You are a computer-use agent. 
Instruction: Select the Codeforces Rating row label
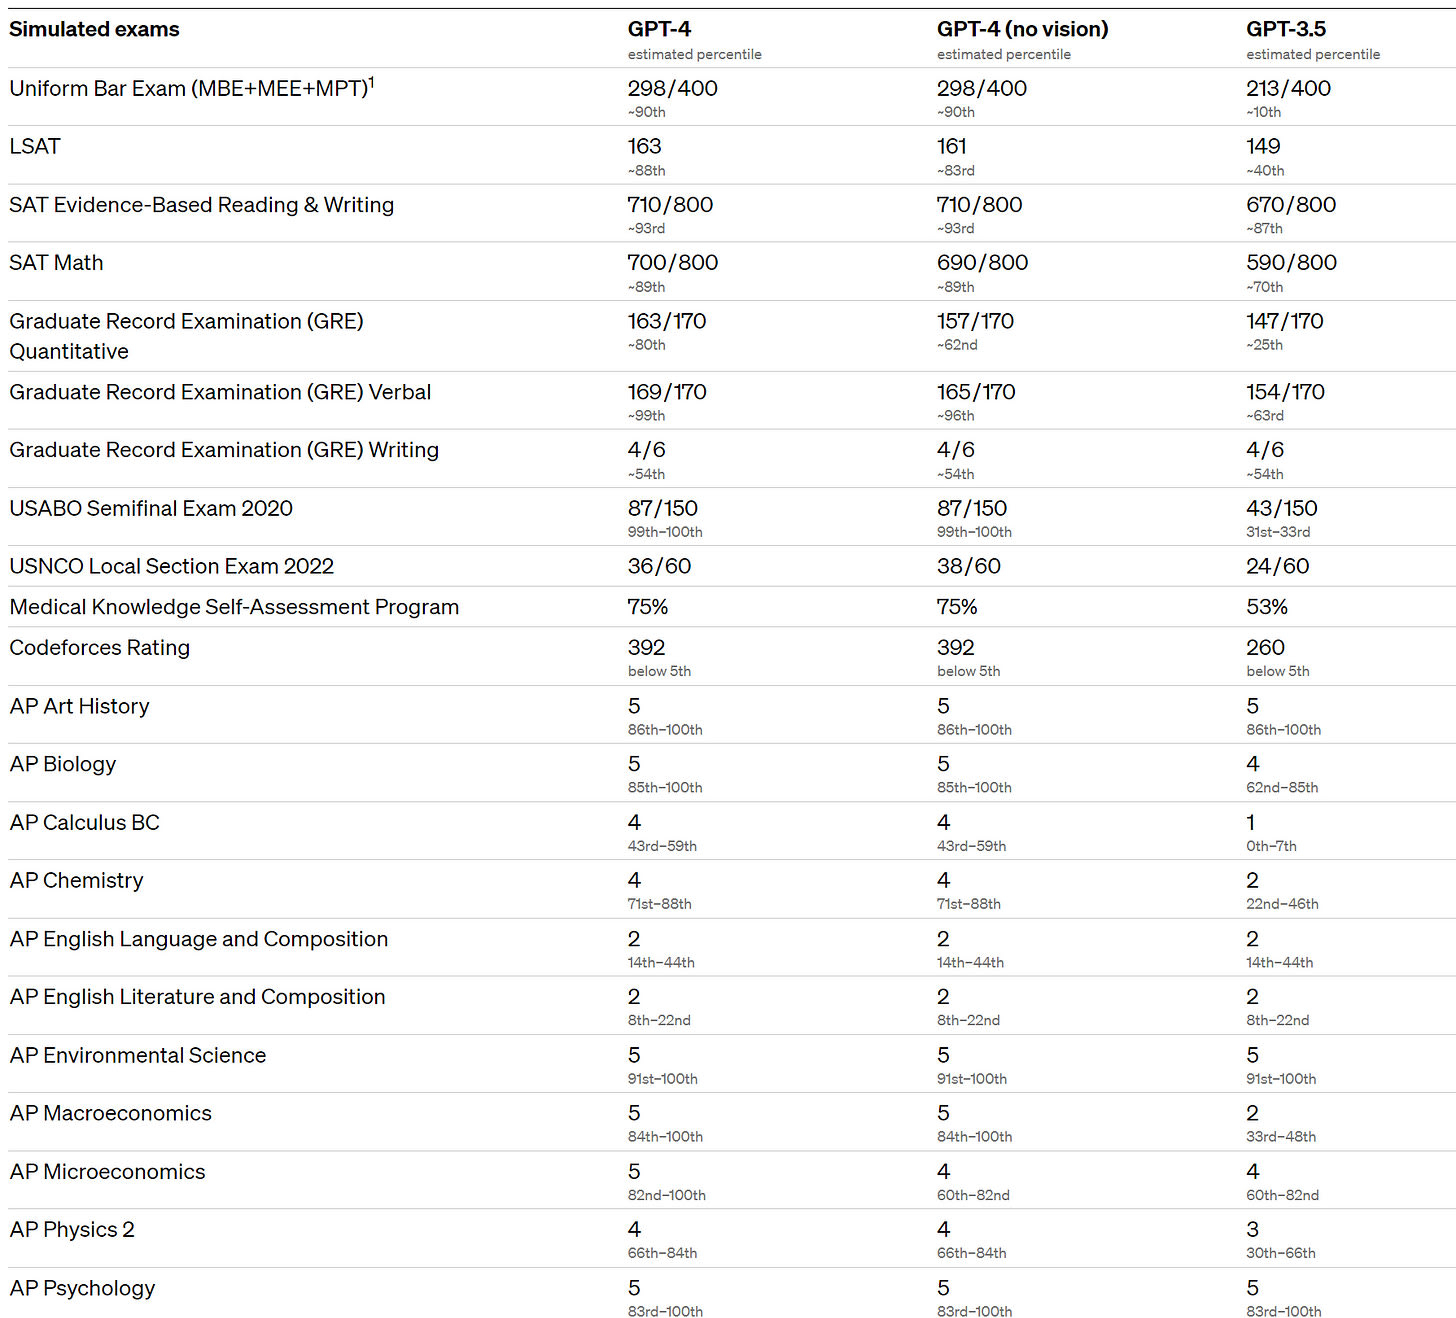100,648
